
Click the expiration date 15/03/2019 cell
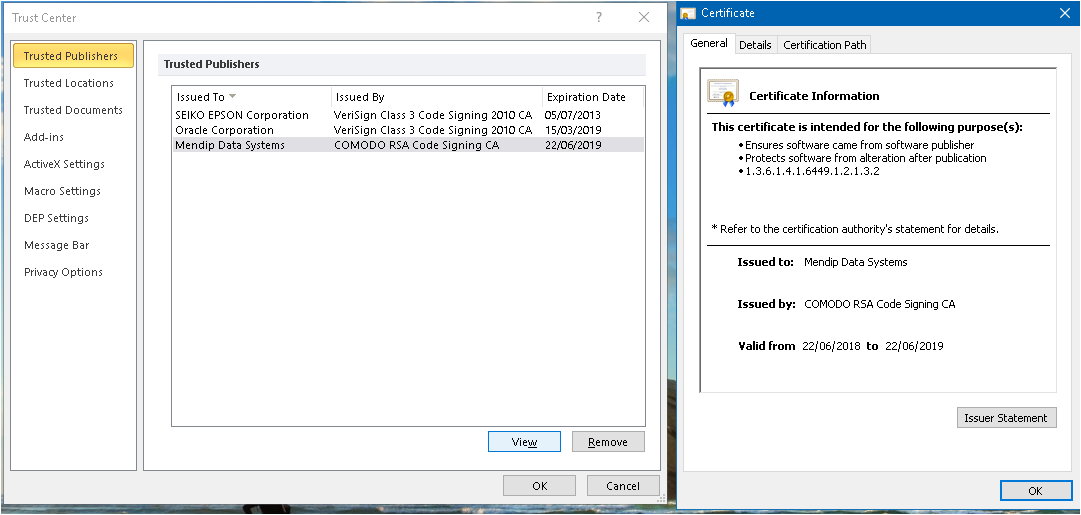click(572, 130)
